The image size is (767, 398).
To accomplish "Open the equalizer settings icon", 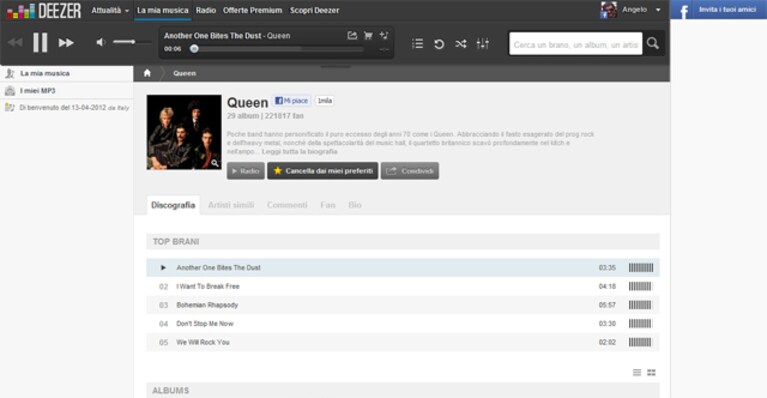I will pos(482,44).
